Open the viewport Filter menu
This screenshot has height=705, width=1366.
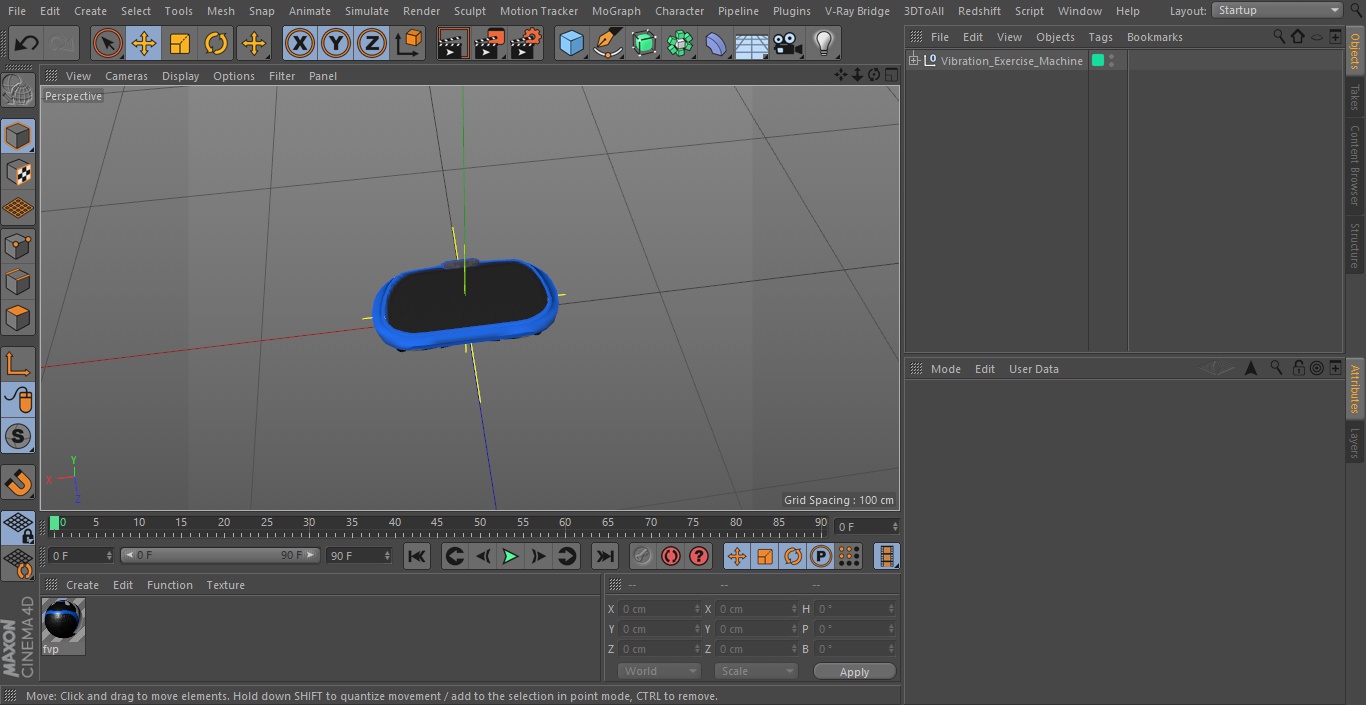pyautogui.click(x=282, y=76)
